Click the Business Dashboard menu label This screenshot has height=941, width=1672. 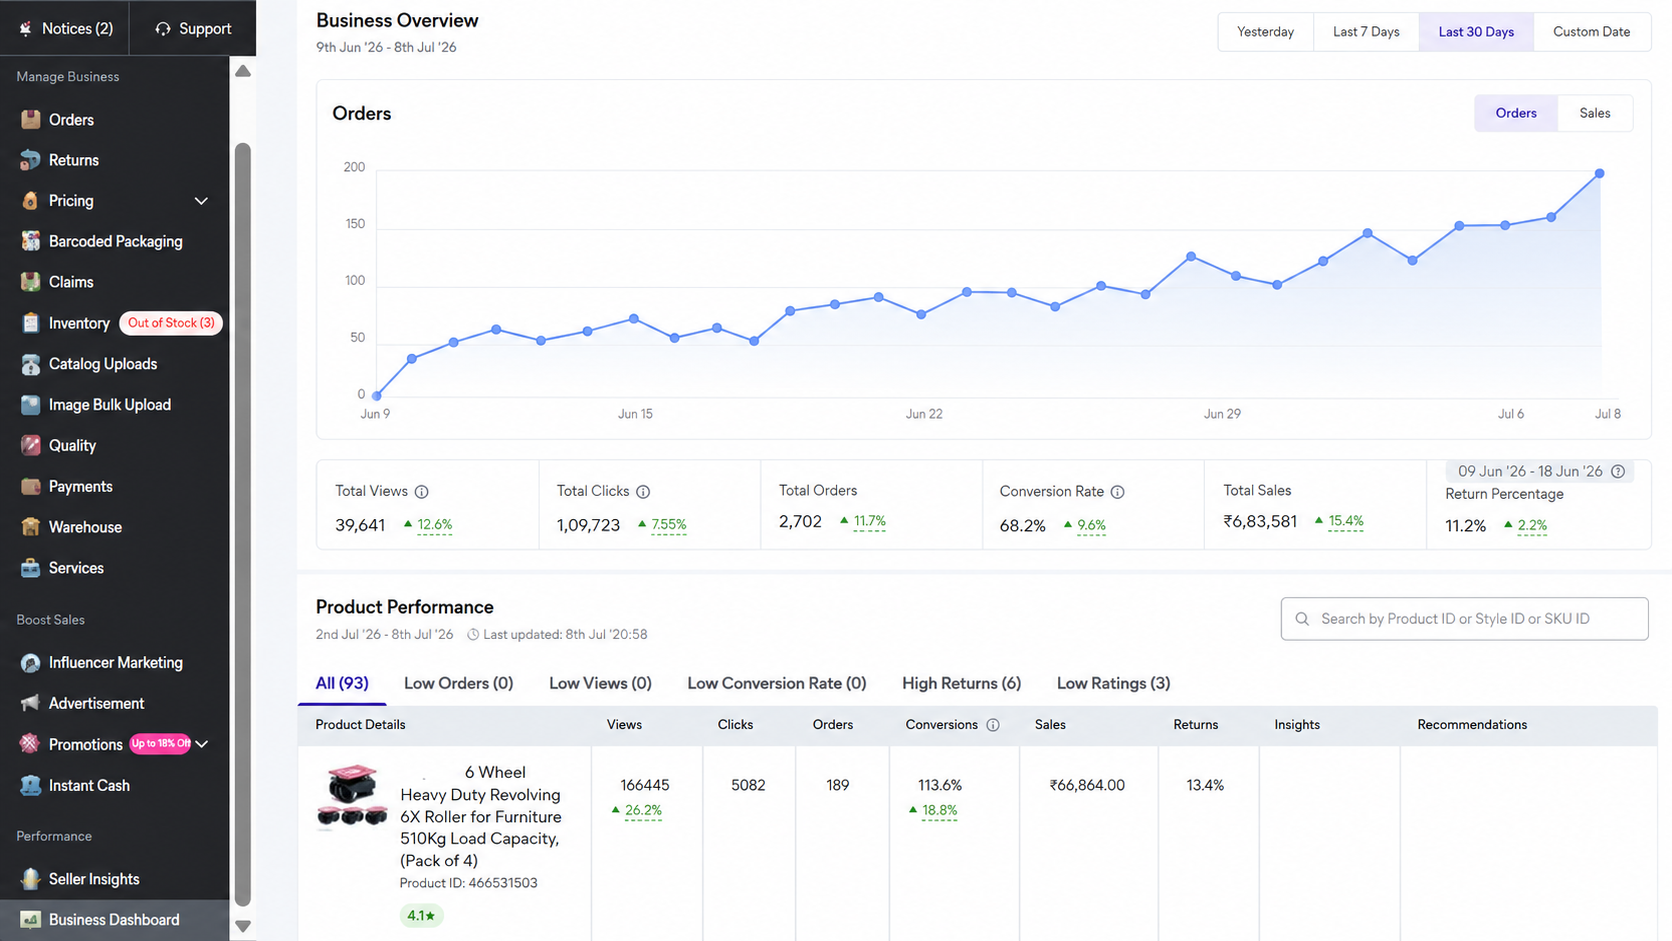[114, 920]
